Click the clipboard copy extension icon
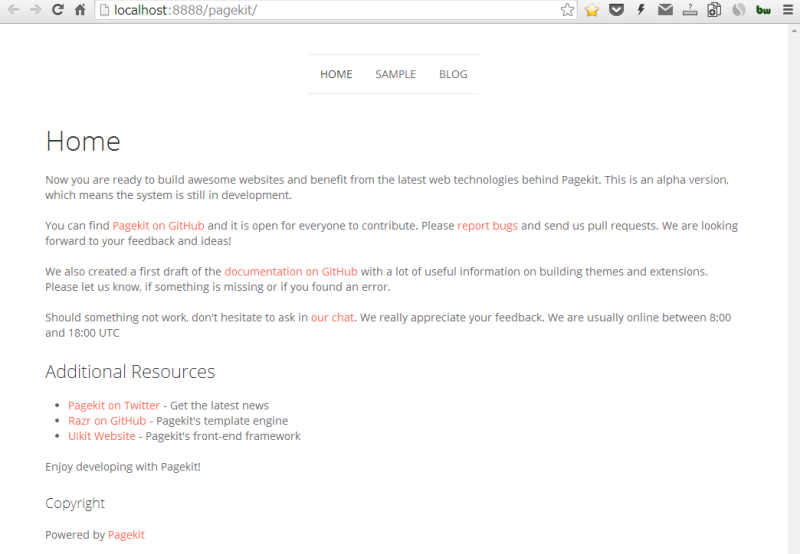The height and width of the screenshot is (554, 800). [714, 10]
